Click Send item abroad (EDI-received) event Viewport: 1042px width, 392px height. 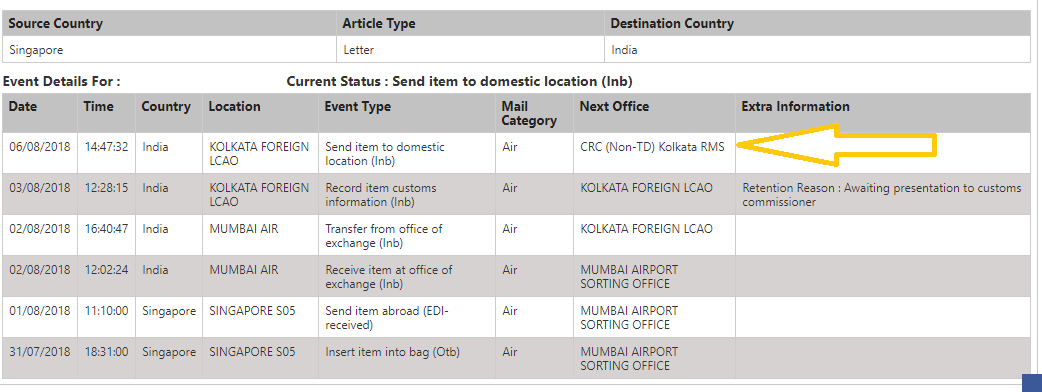387,318
